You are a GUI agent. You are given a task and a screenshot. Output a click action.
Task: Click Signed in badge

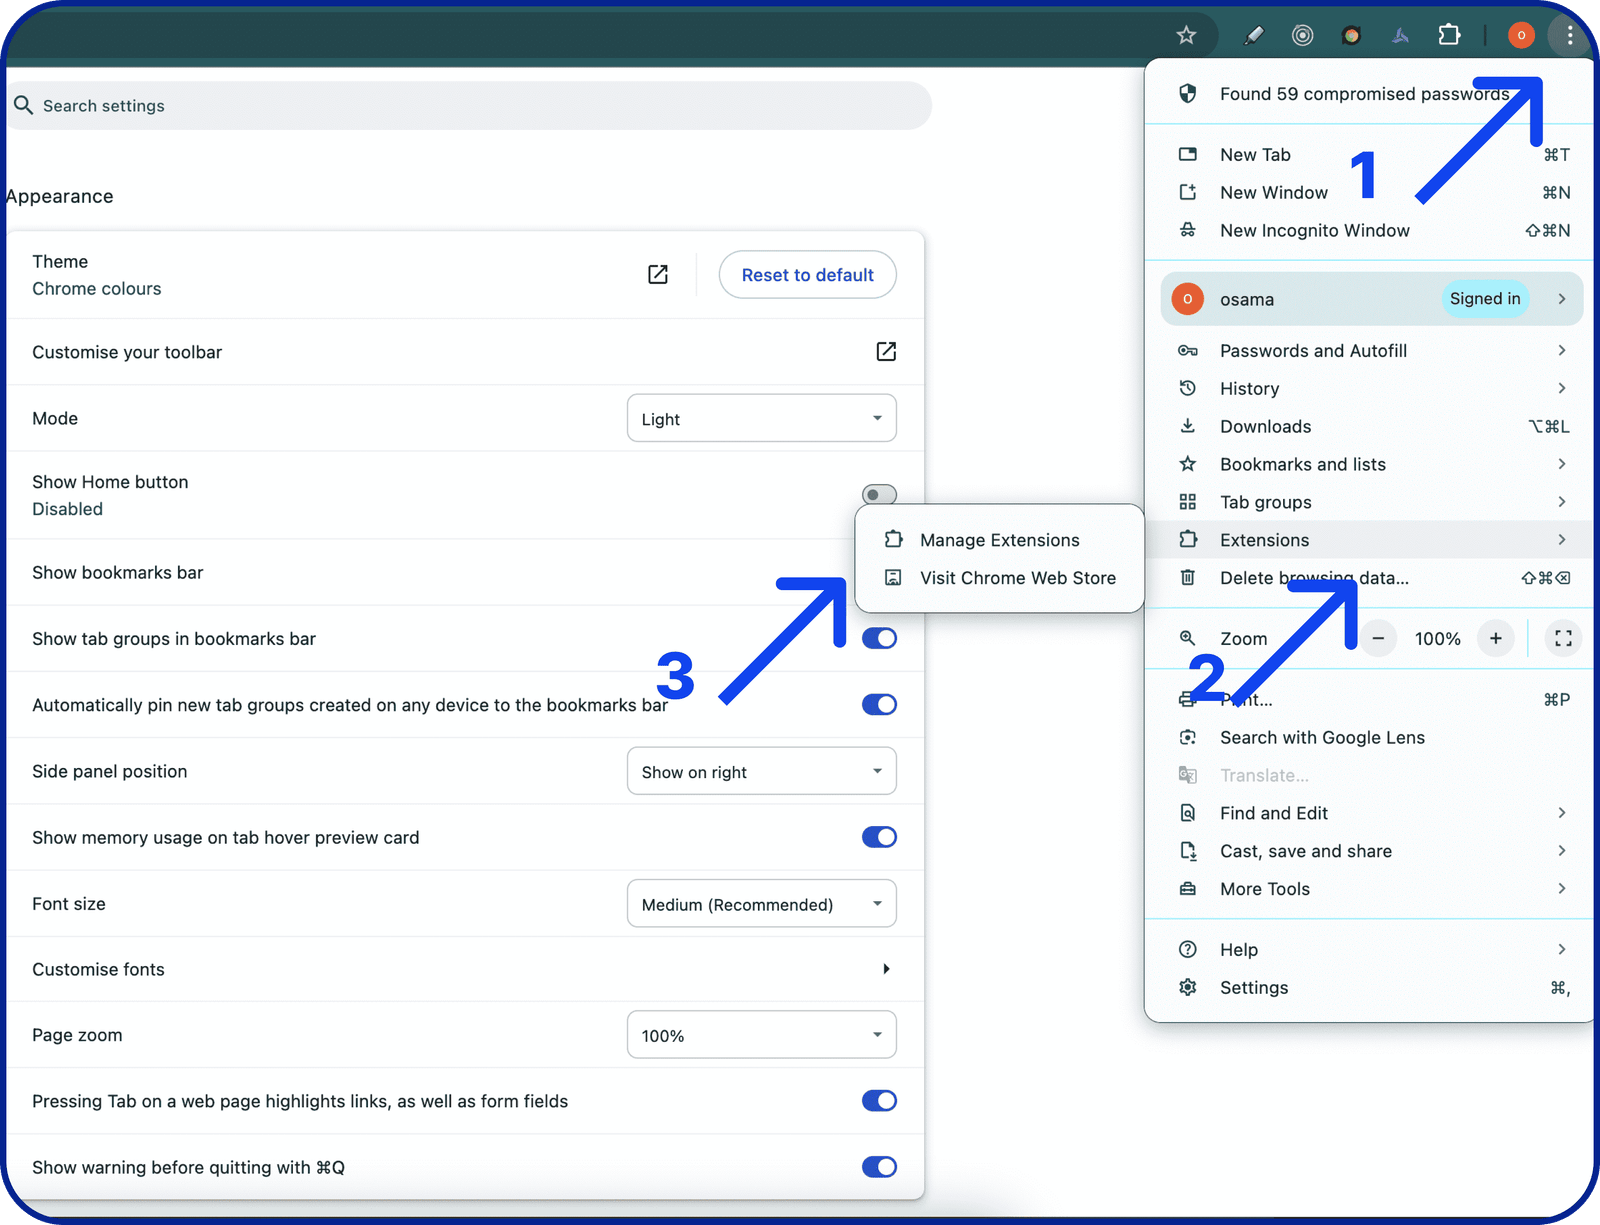tap(1485, 299)
